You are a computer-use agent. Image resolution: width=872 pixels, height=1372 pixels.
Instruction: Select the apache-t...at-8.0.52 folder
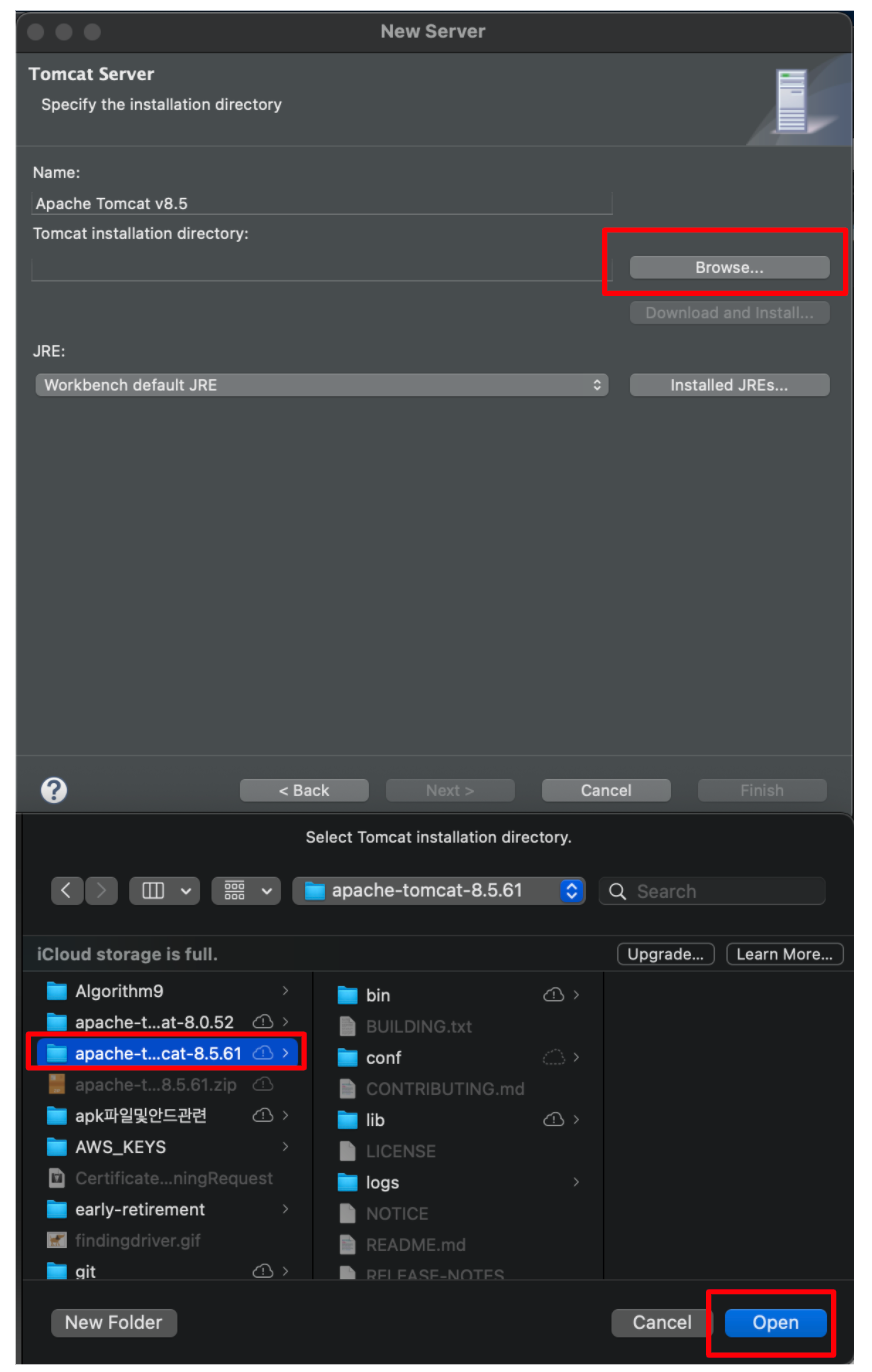pyautogui.click(x=170, y=1022)
